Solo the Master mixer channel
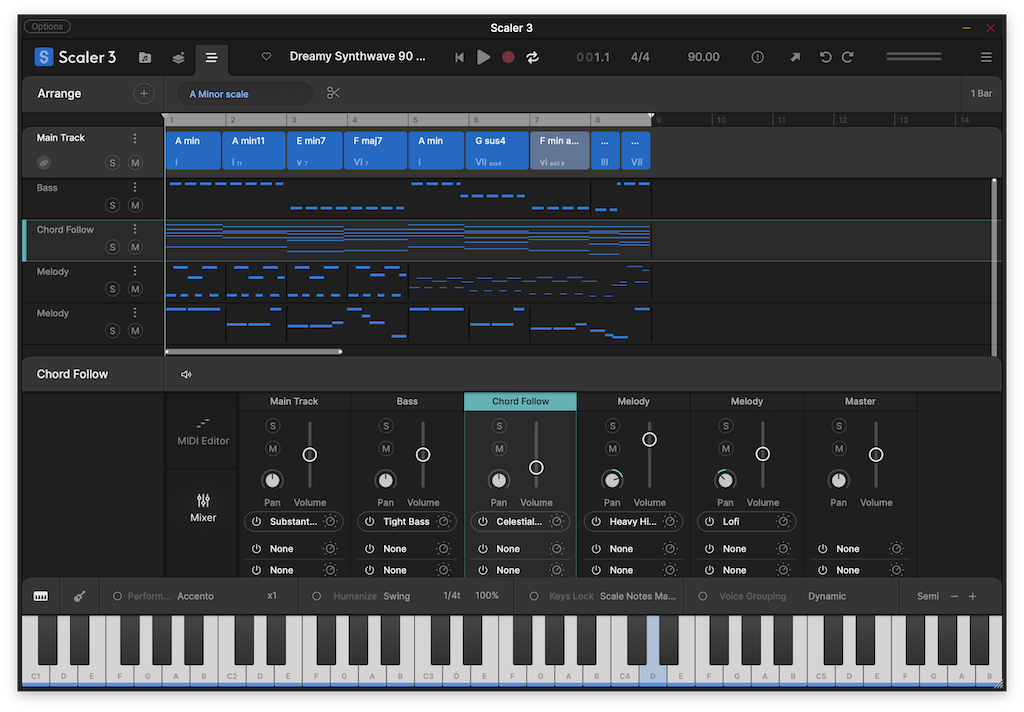1024x712 pixels. pyautogui.click(x=839, y=426)
